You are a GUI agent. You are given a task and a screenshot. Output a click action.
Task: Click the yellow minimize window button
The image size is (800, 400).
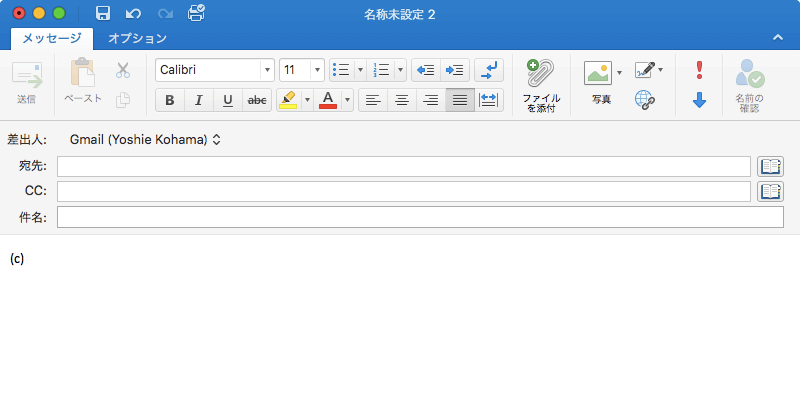(39, 13)
